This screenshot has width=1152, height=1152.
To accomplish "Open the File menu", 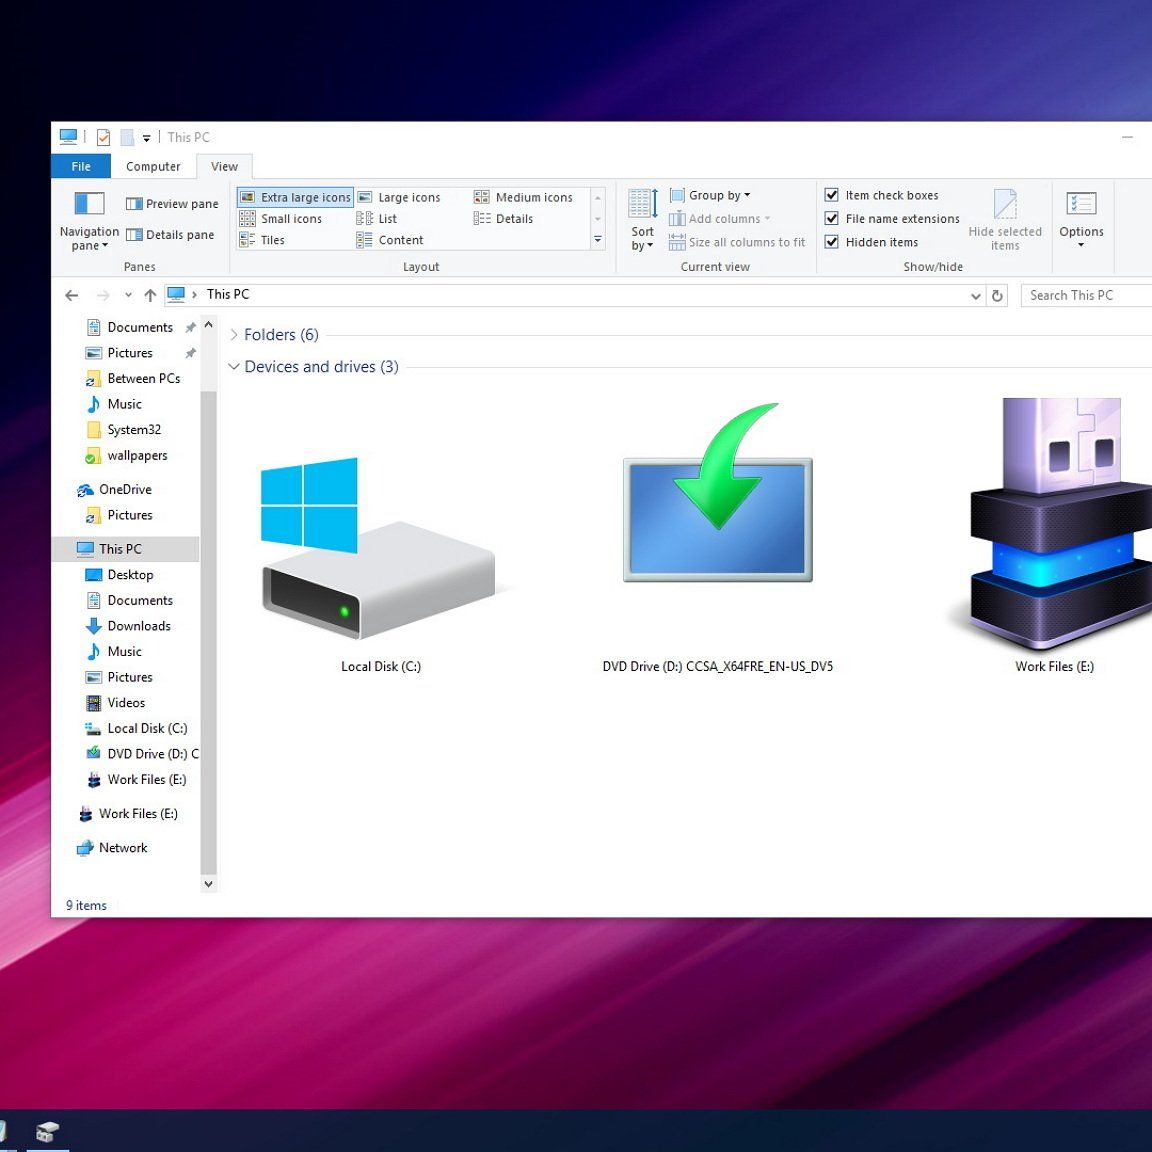I will click(80, 166).
